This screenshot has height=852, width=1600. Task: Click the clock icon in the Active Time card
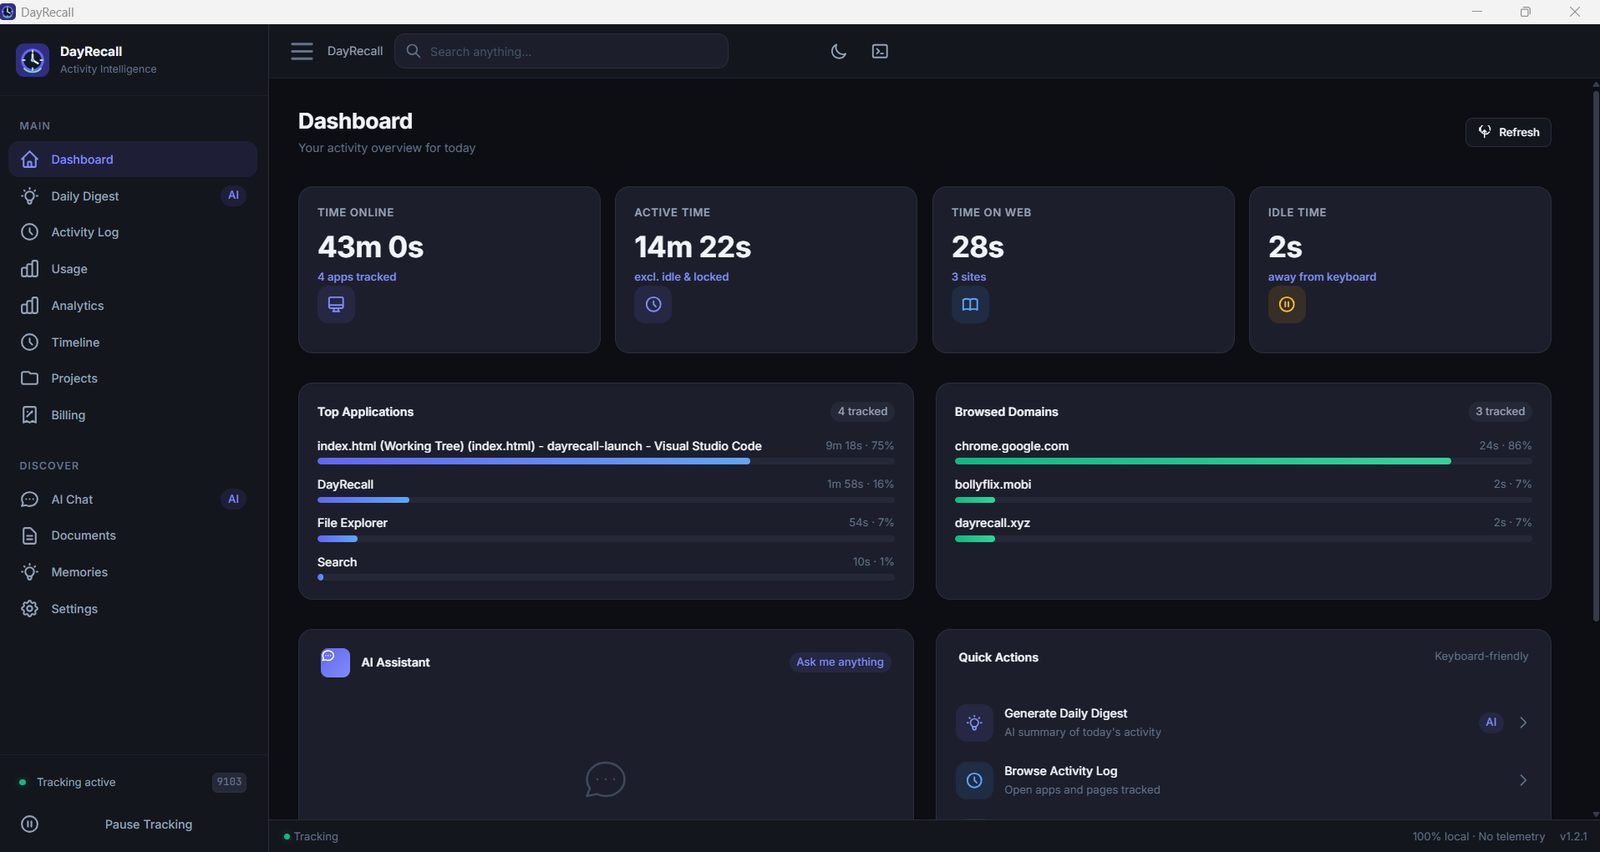pyautogui.click(x=653, y=304)
